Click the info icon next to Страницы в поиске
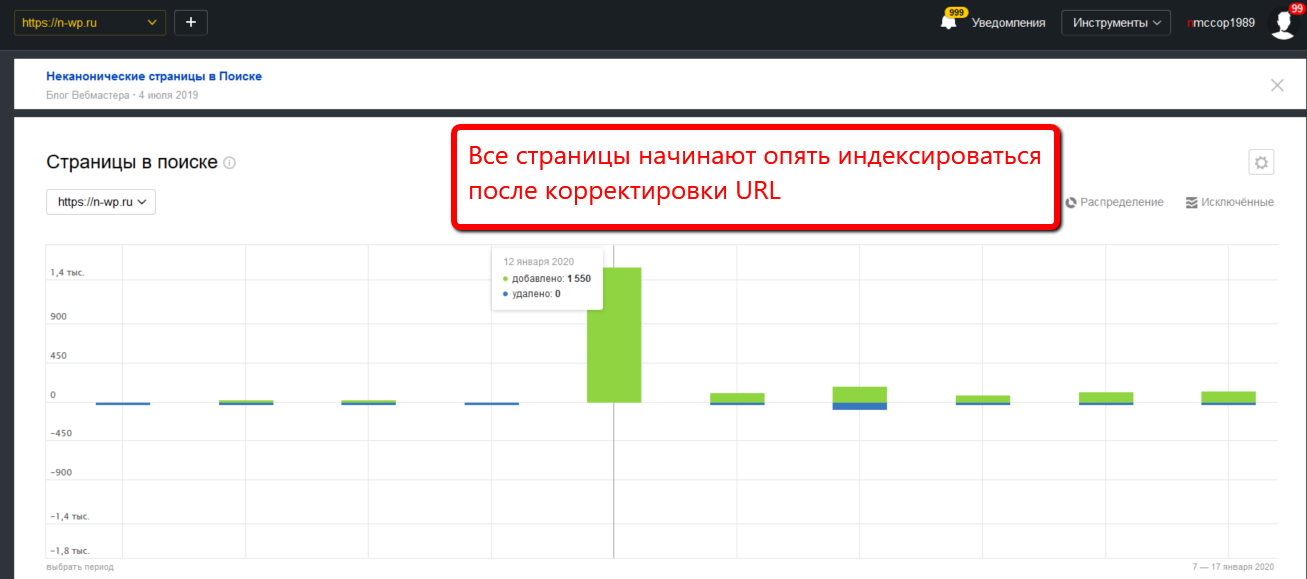The width and height of the screenshot is (1307, 579). tap(230, 162)
